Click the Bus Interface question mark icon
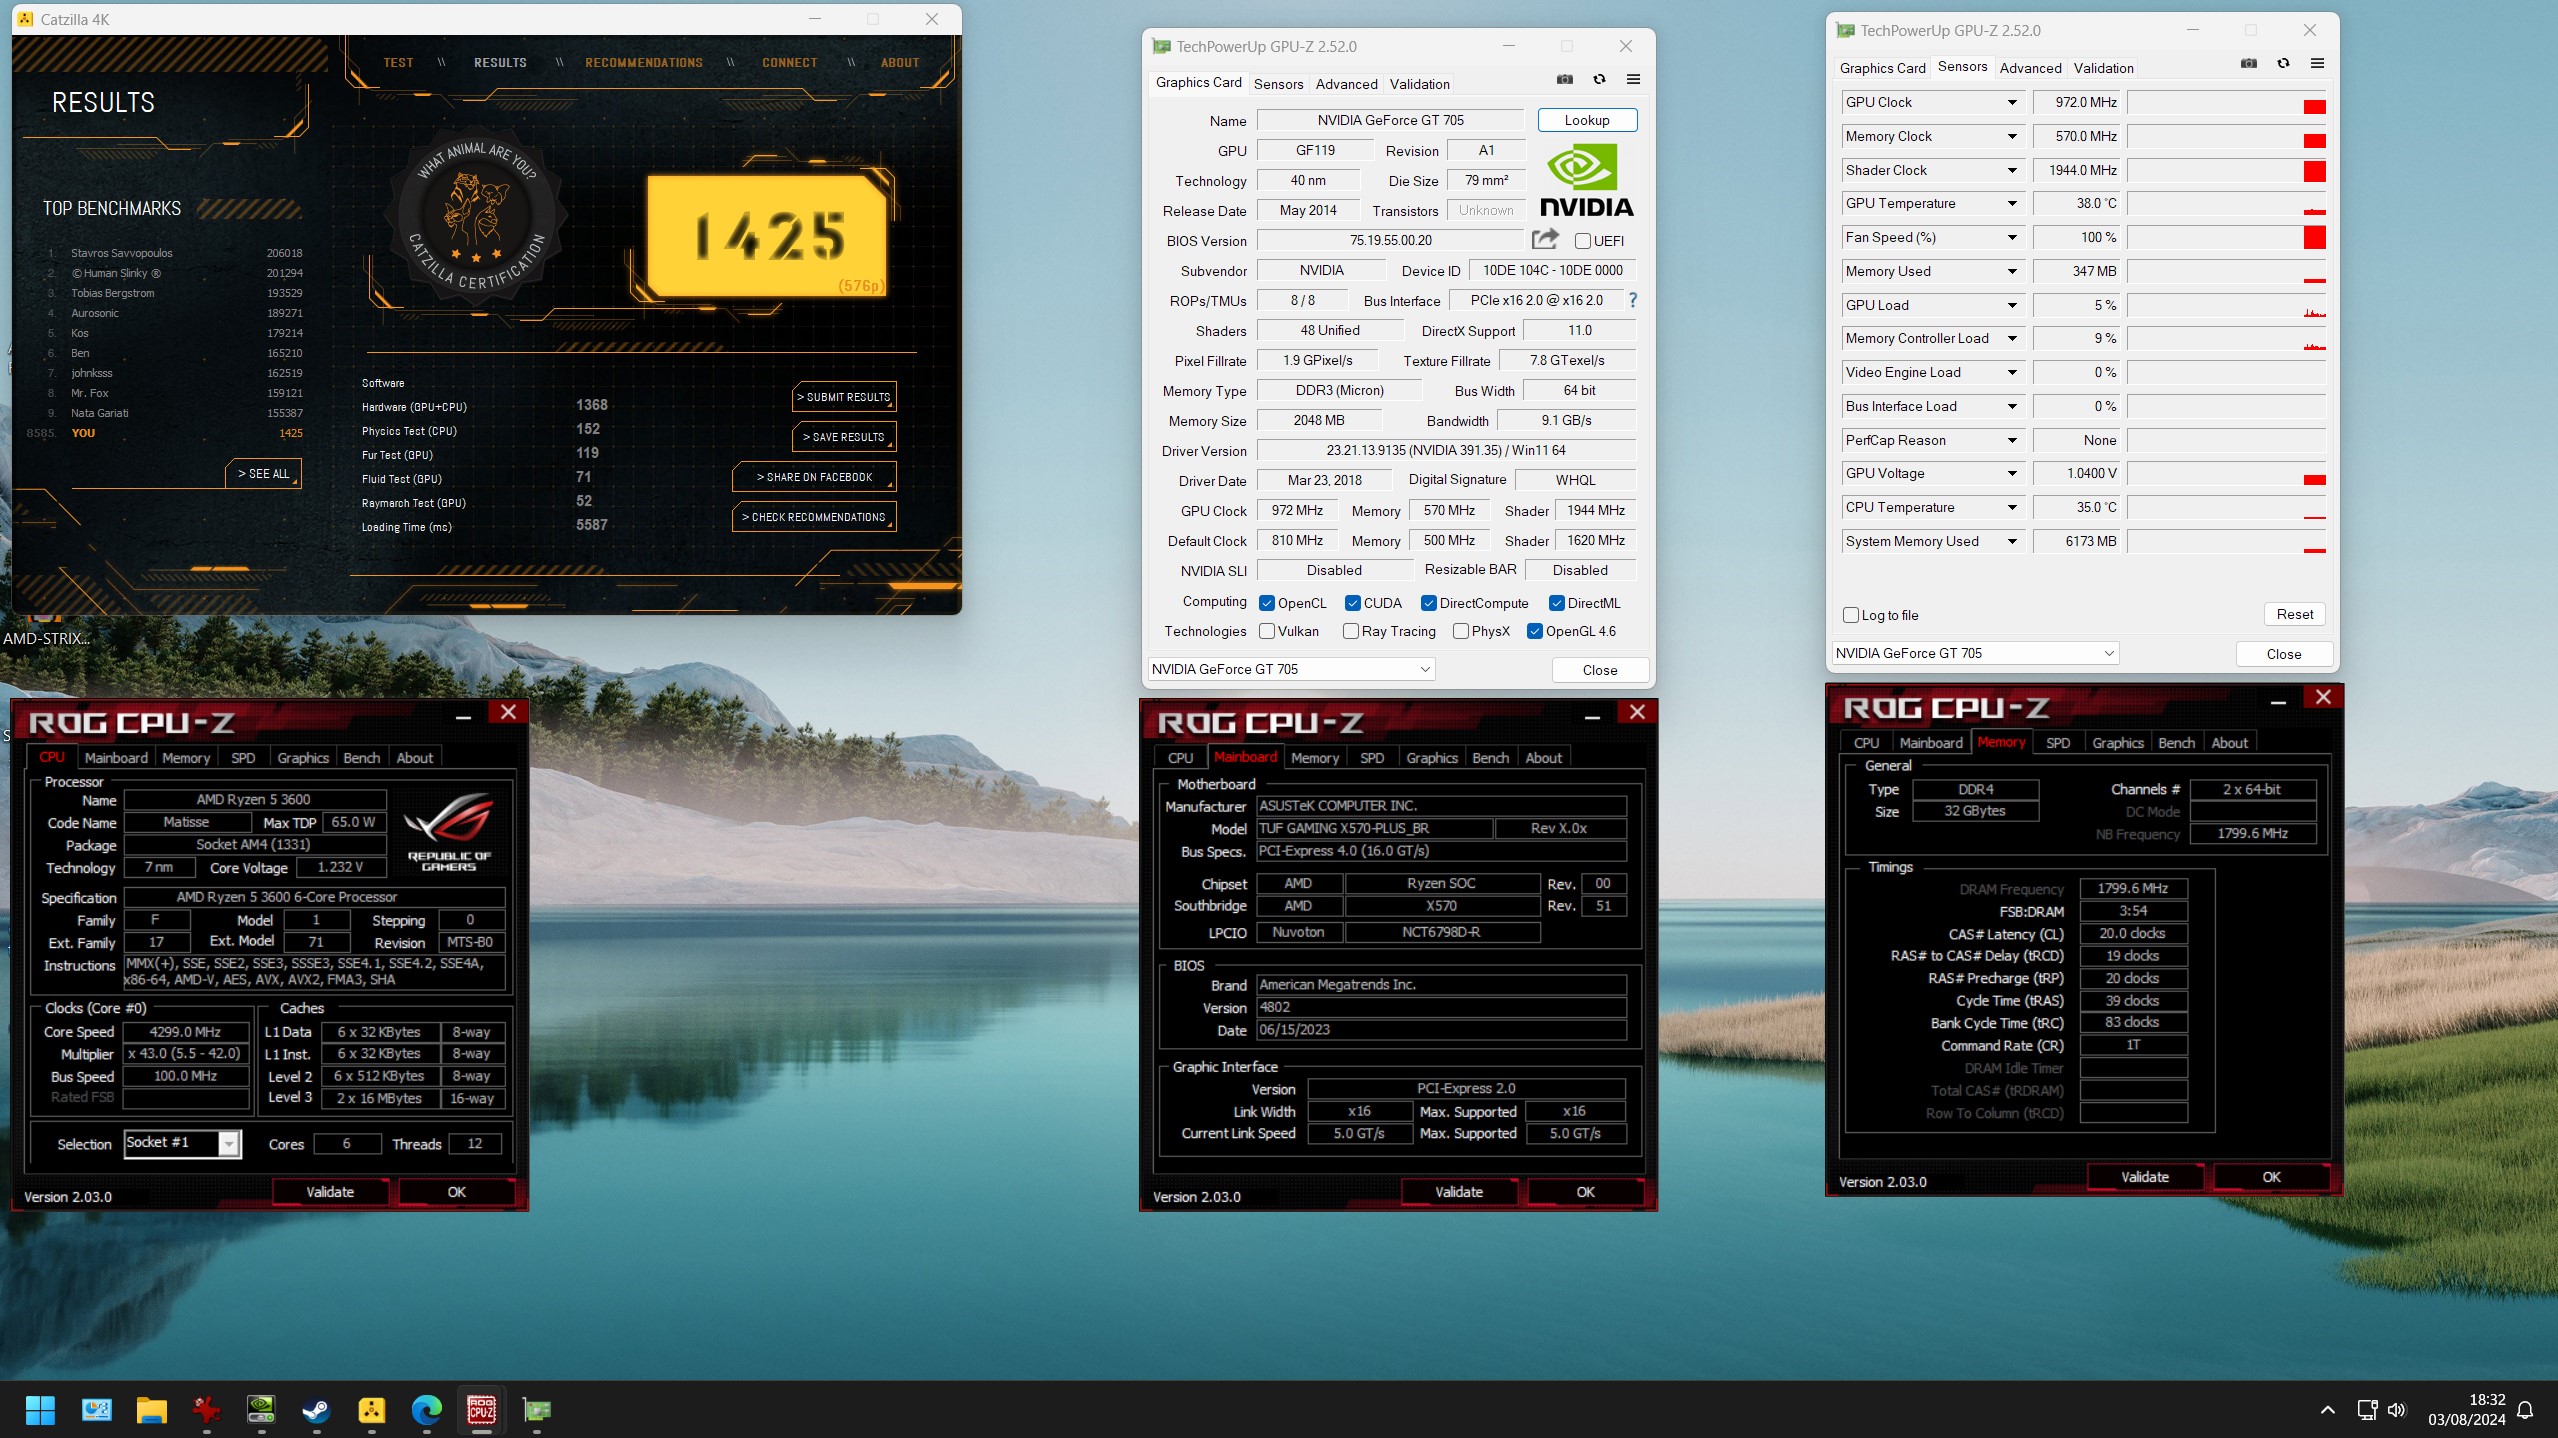 click(1633, 300)
